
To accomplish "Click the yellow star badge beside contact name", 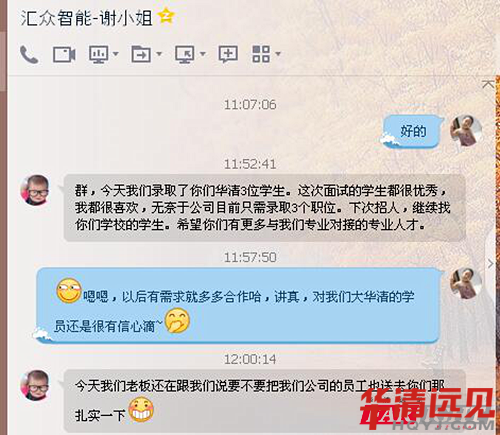I will [x=166, y=16].
